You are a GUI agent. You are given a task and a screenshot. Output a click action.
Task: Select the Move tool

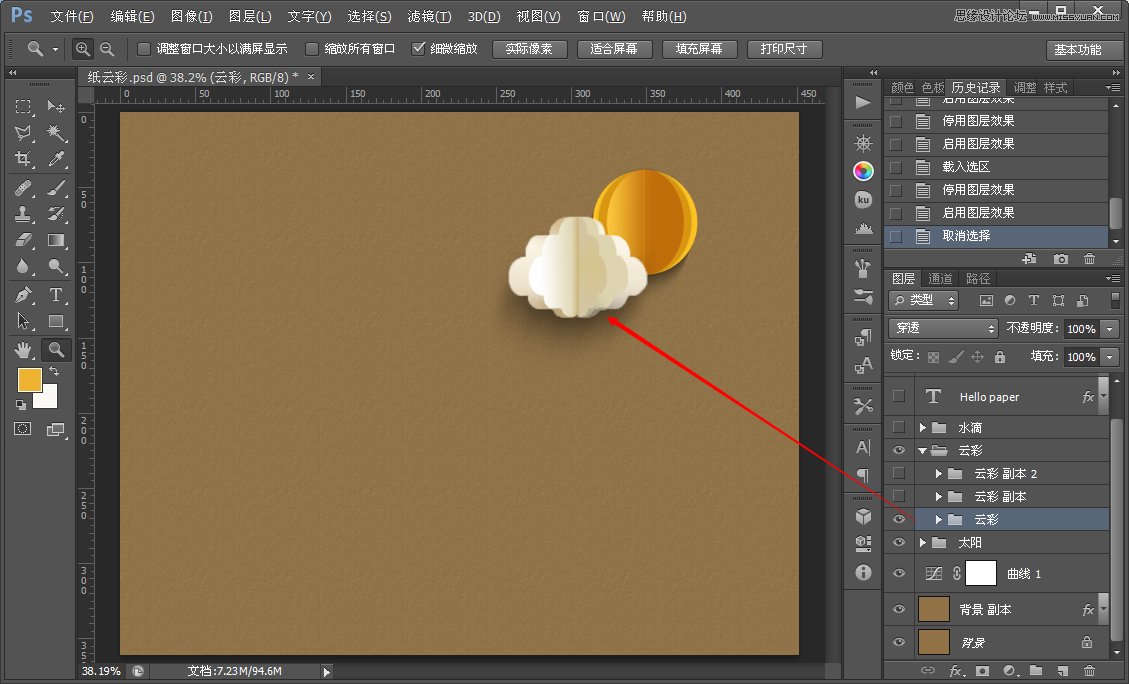(56, 107)
